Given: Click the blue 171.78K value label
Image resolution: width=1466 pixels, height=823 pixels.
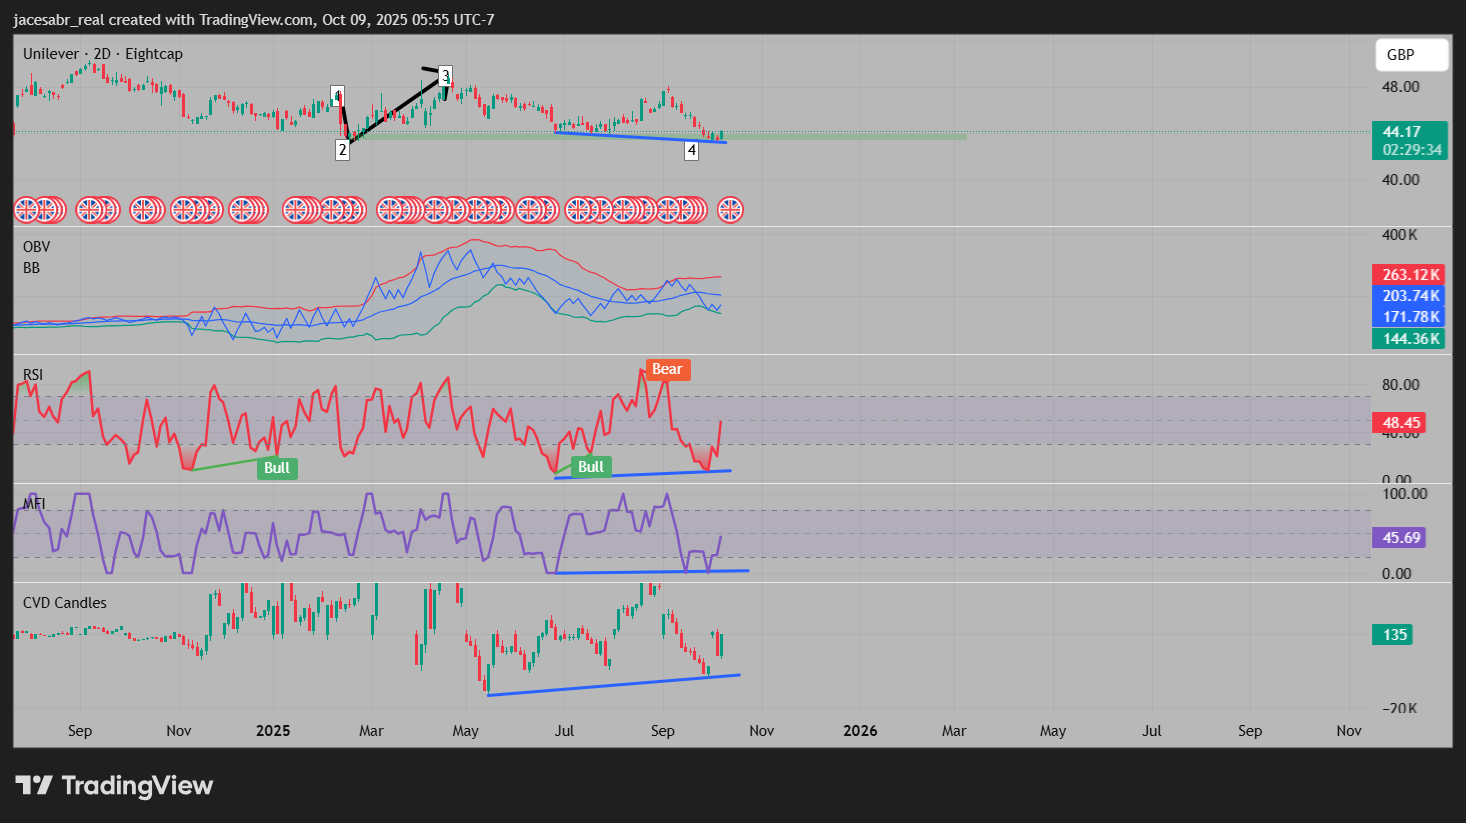Looking at the screenshot, I should 1408,316.
